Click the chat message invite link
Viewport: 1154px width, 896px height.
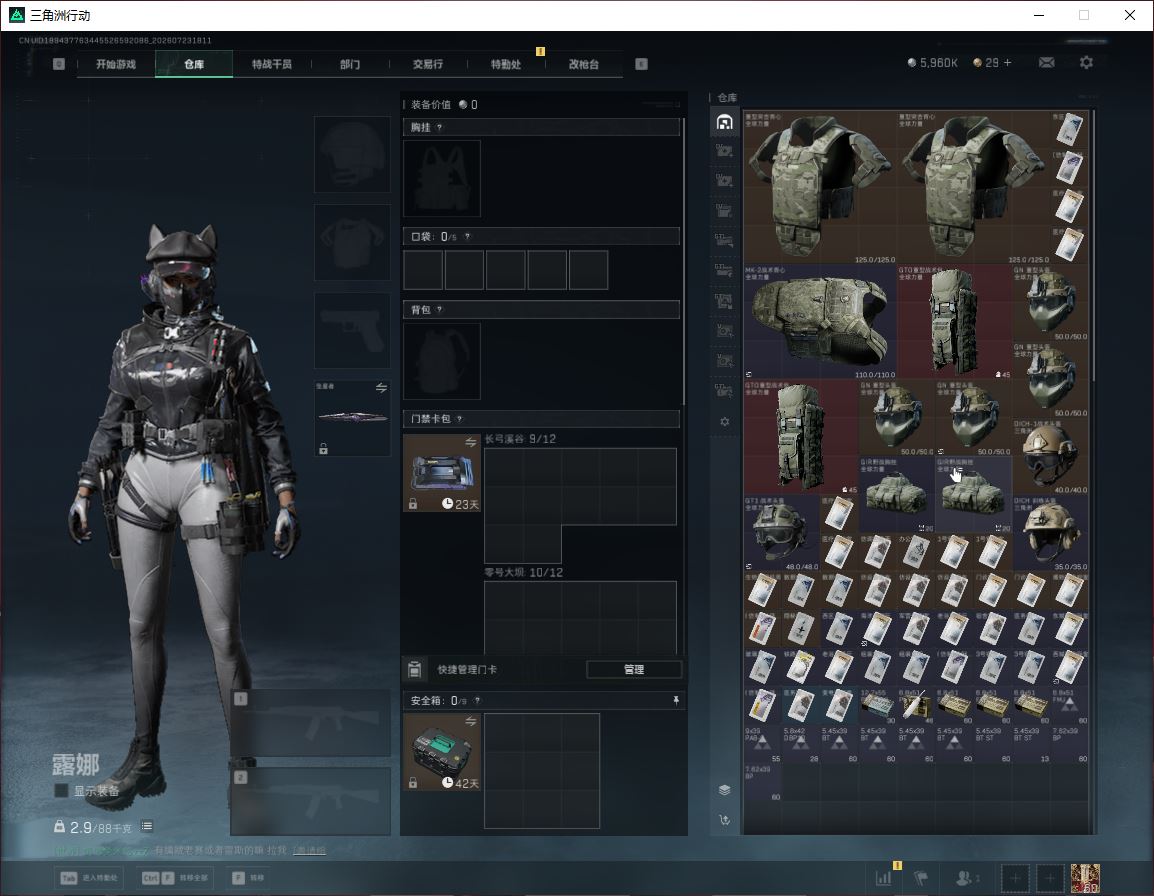[309, 850]
